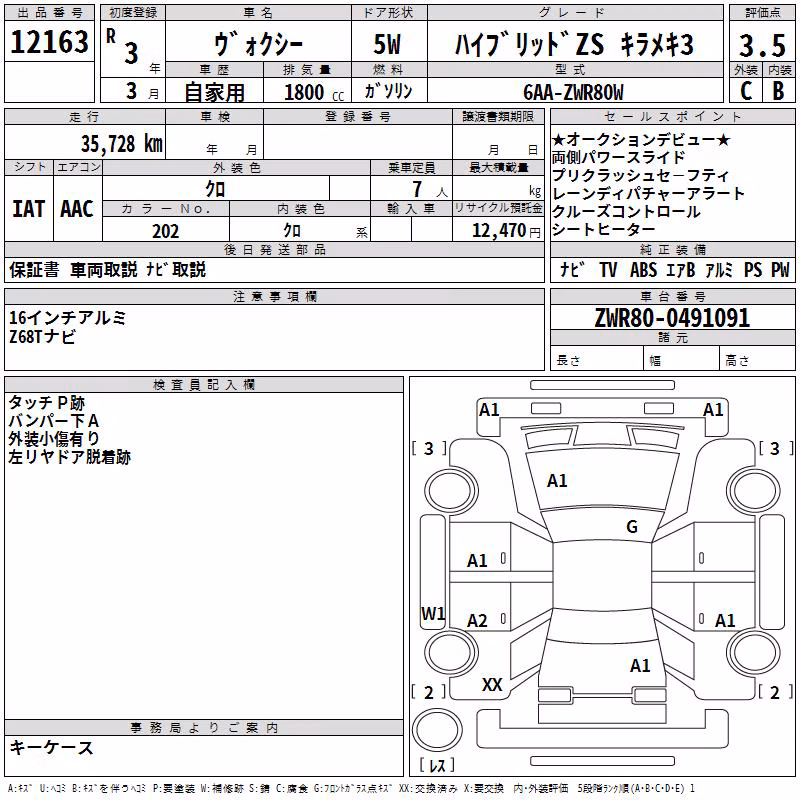
Task: Click interior grade B
Action: (779, 91)
